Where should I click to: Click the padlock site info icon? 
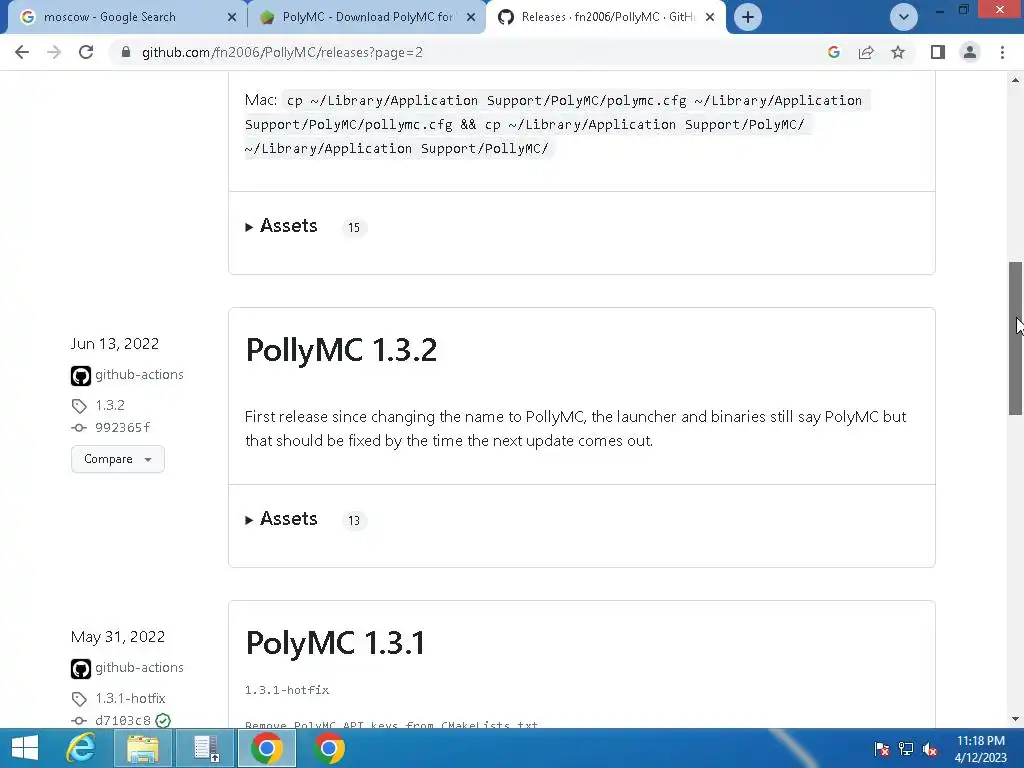pos(126,52)
